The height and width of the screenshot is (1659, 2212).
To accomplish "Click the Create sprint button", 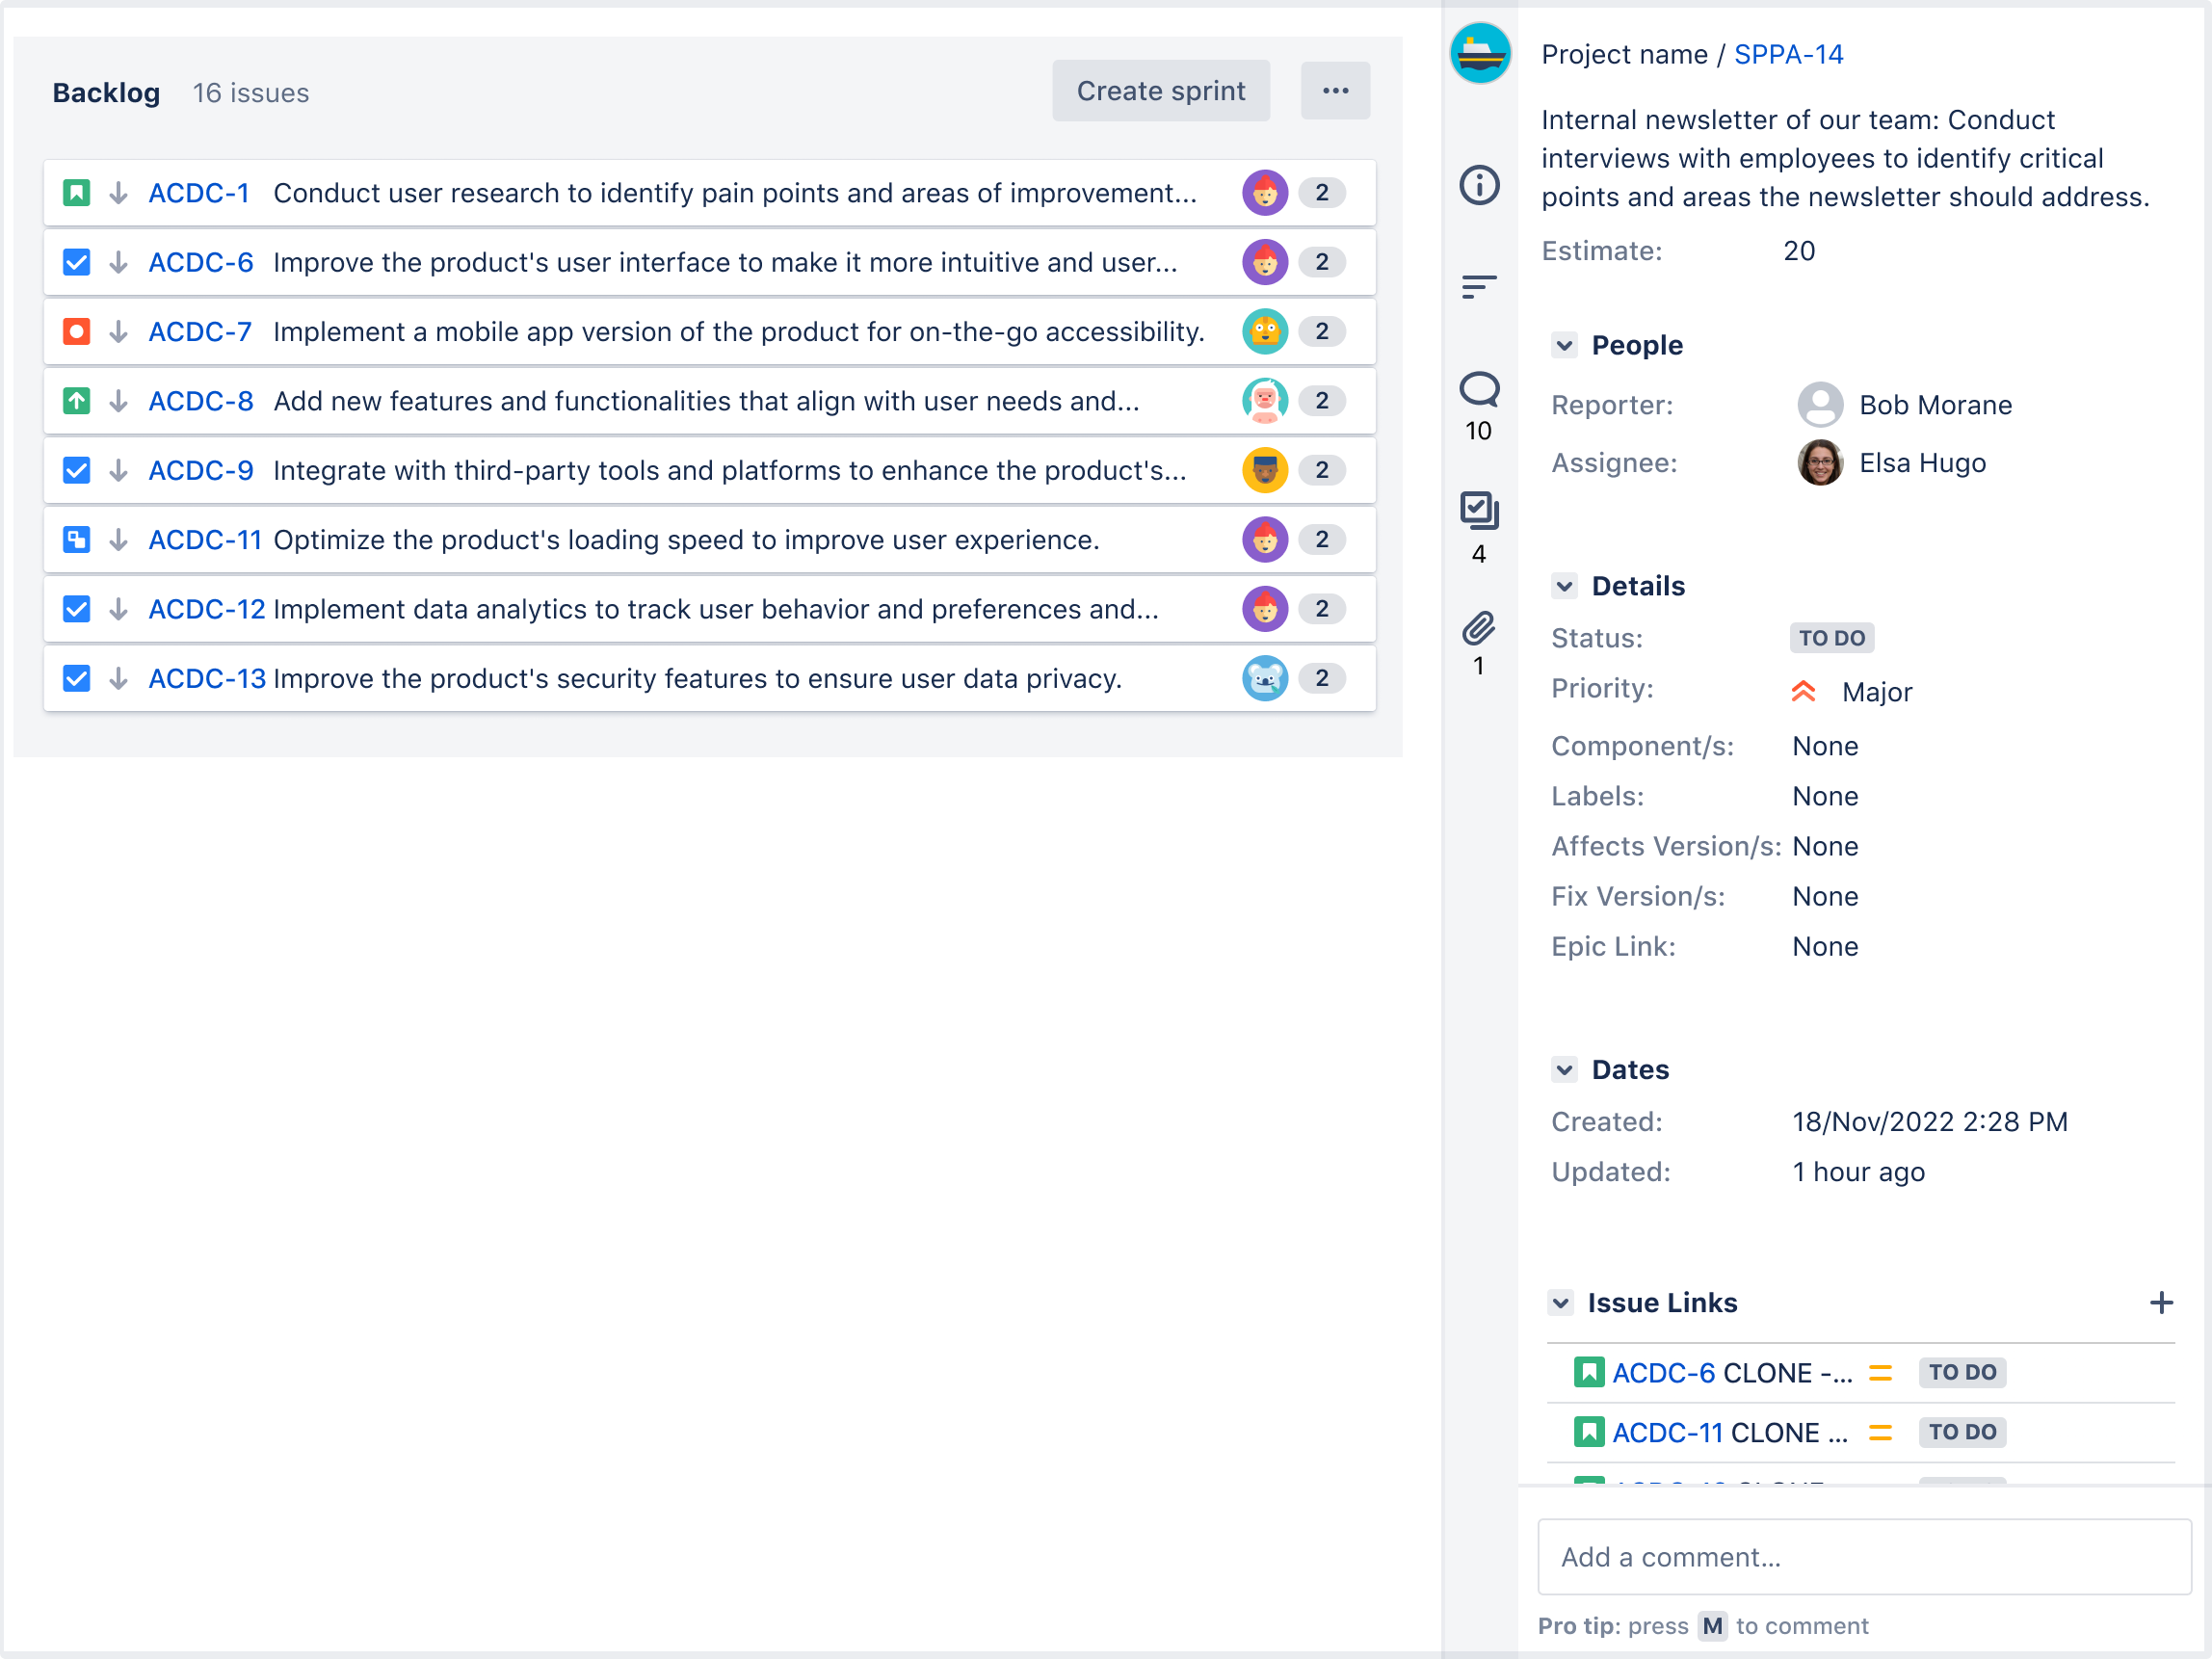I will [x=1162, y=91].
